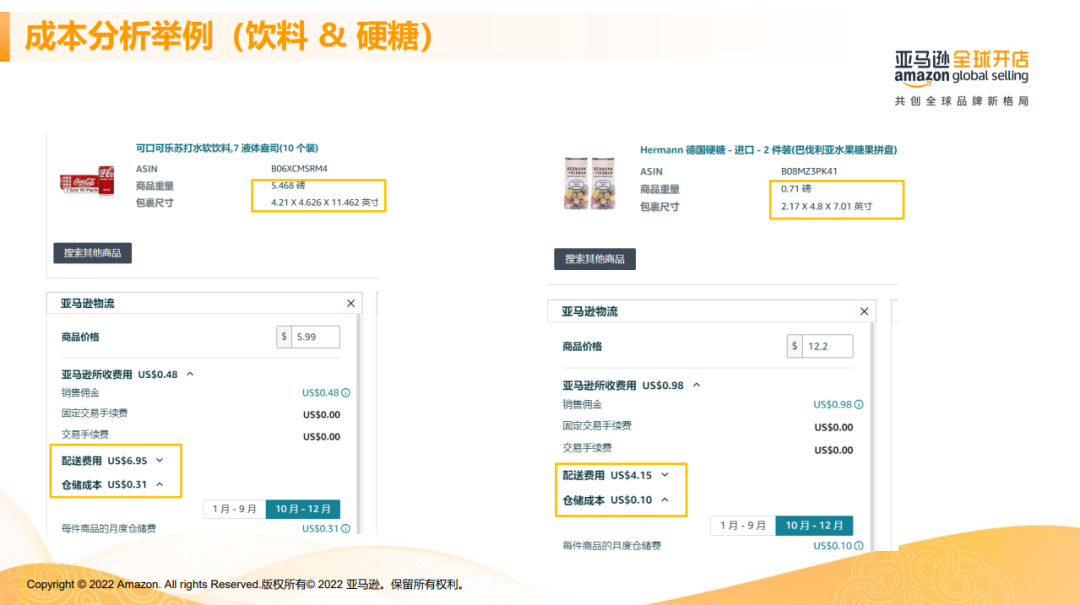Click 搜索其他商品 button under Hermann candy

594,259
